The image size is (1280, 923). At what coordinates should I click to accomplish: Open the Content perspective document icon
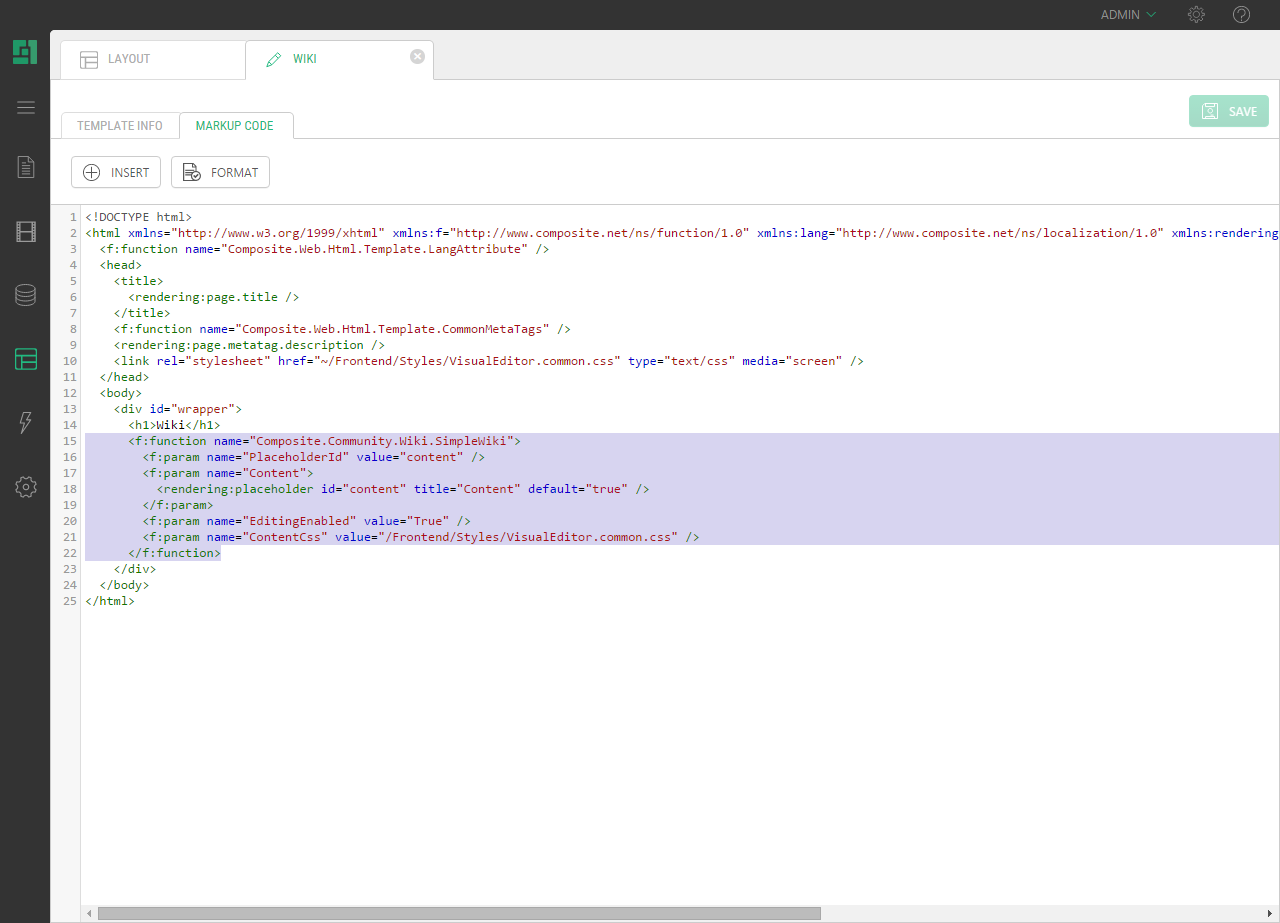coord(26,167)
